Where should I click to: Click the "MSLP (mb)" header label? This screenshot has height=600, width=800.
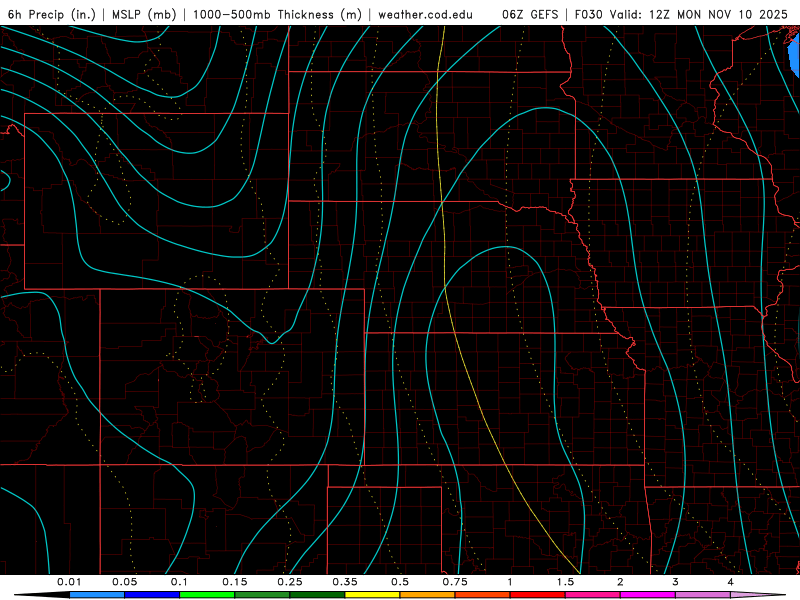pos(144,14)
